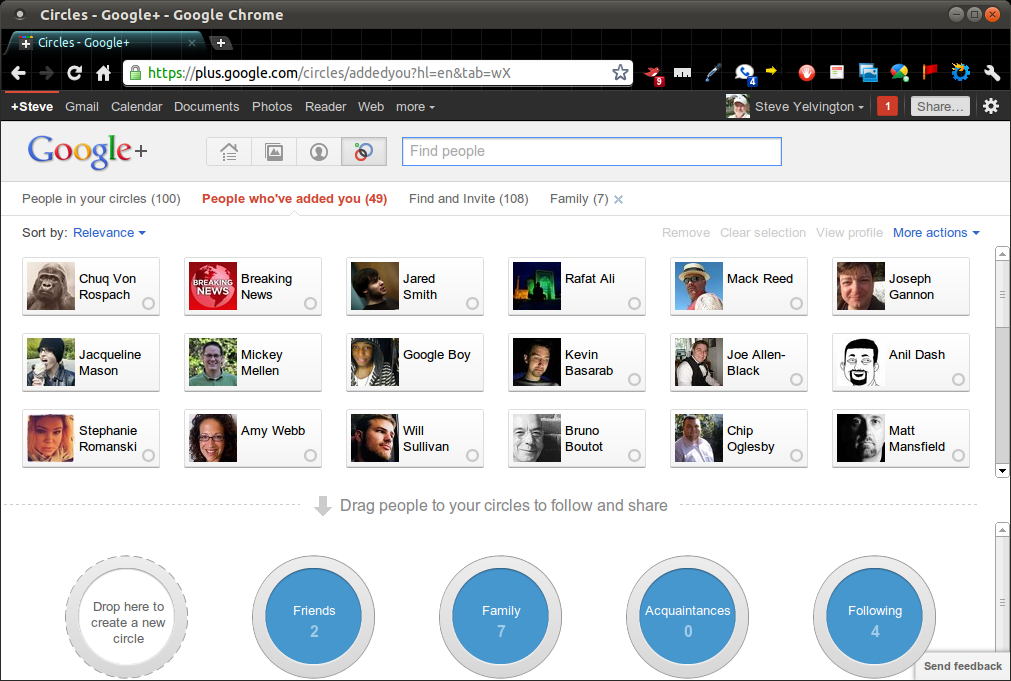
Task: Select Kevin Basarab's selection circle
Action: coord(634,380)
